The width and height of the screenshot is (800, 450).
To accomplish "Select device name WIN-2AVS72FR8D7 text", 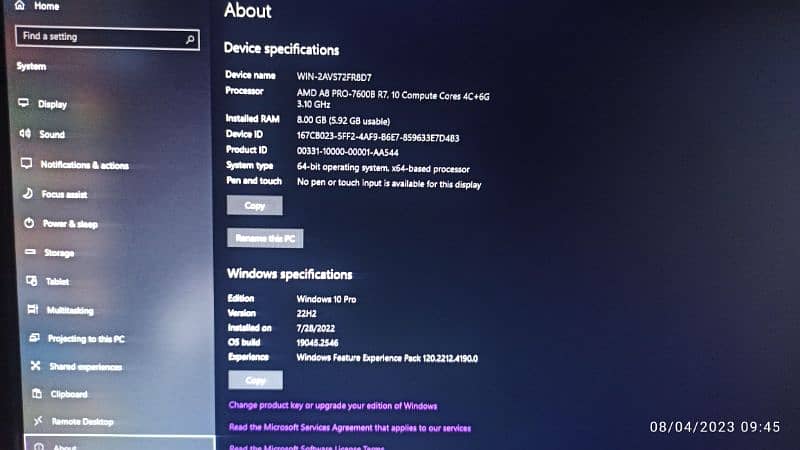I will coord(334,77).
